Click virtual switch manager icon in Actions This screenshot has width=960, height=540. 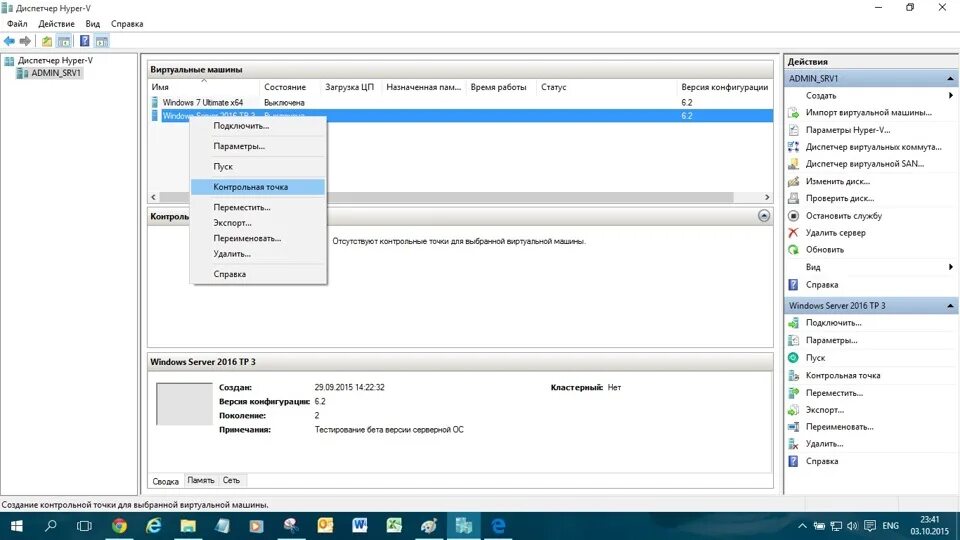793,147
